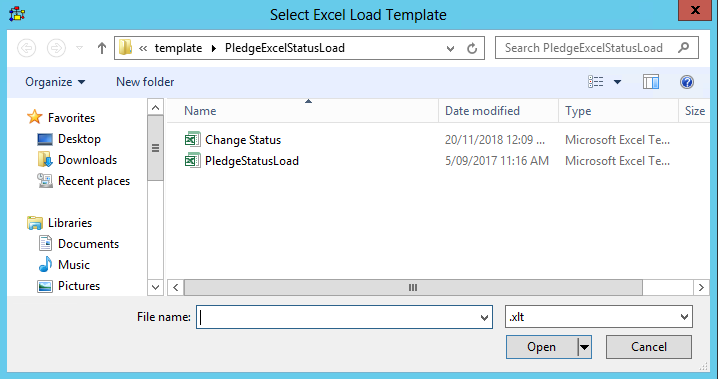
Task: Open the Organize menu
Action: click(x=55, y=82)
